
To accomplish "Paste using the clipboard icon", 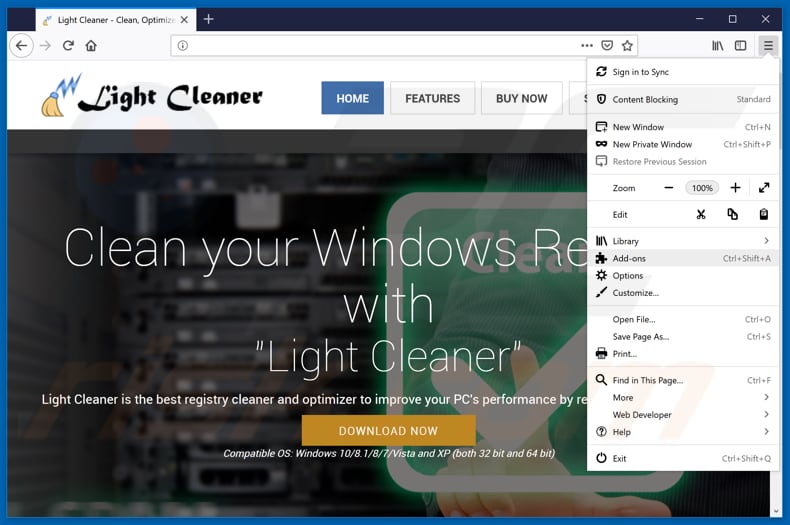I will [764, 215].
